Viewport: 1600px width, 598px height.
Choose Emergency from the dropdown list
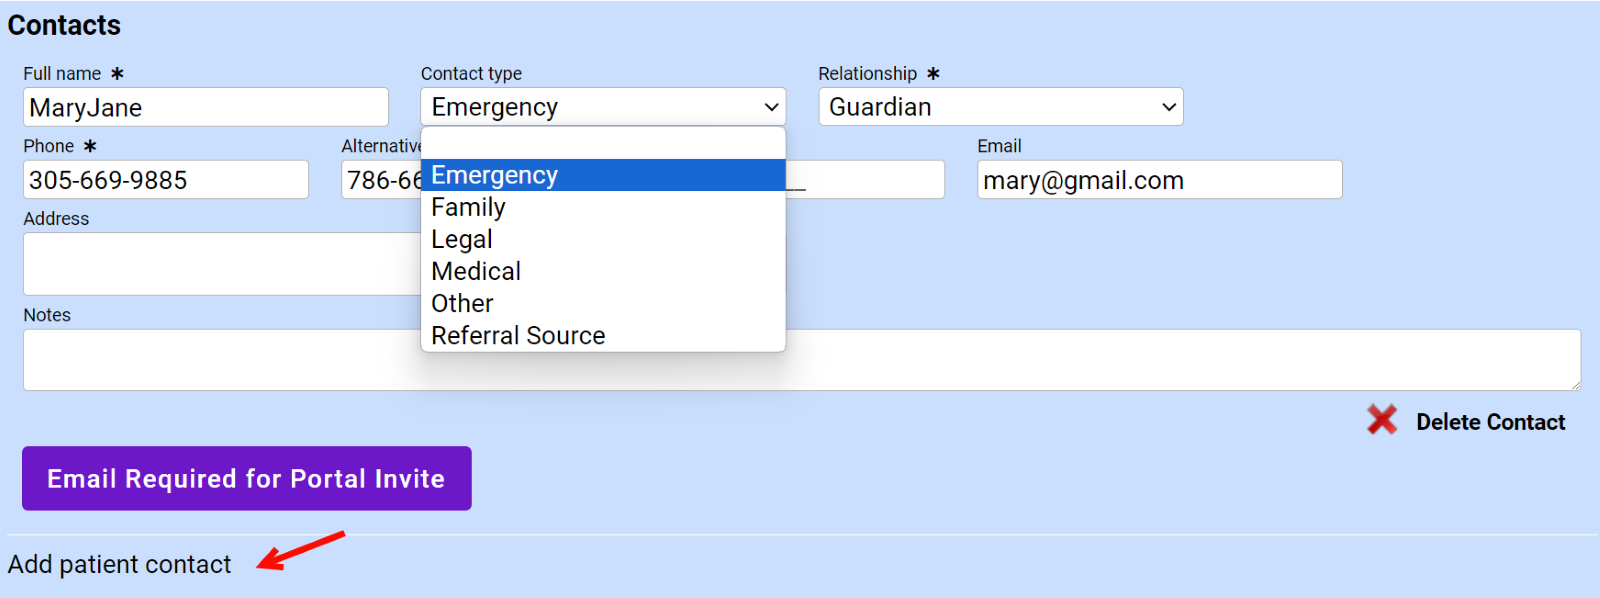click(x=602, y=175)
